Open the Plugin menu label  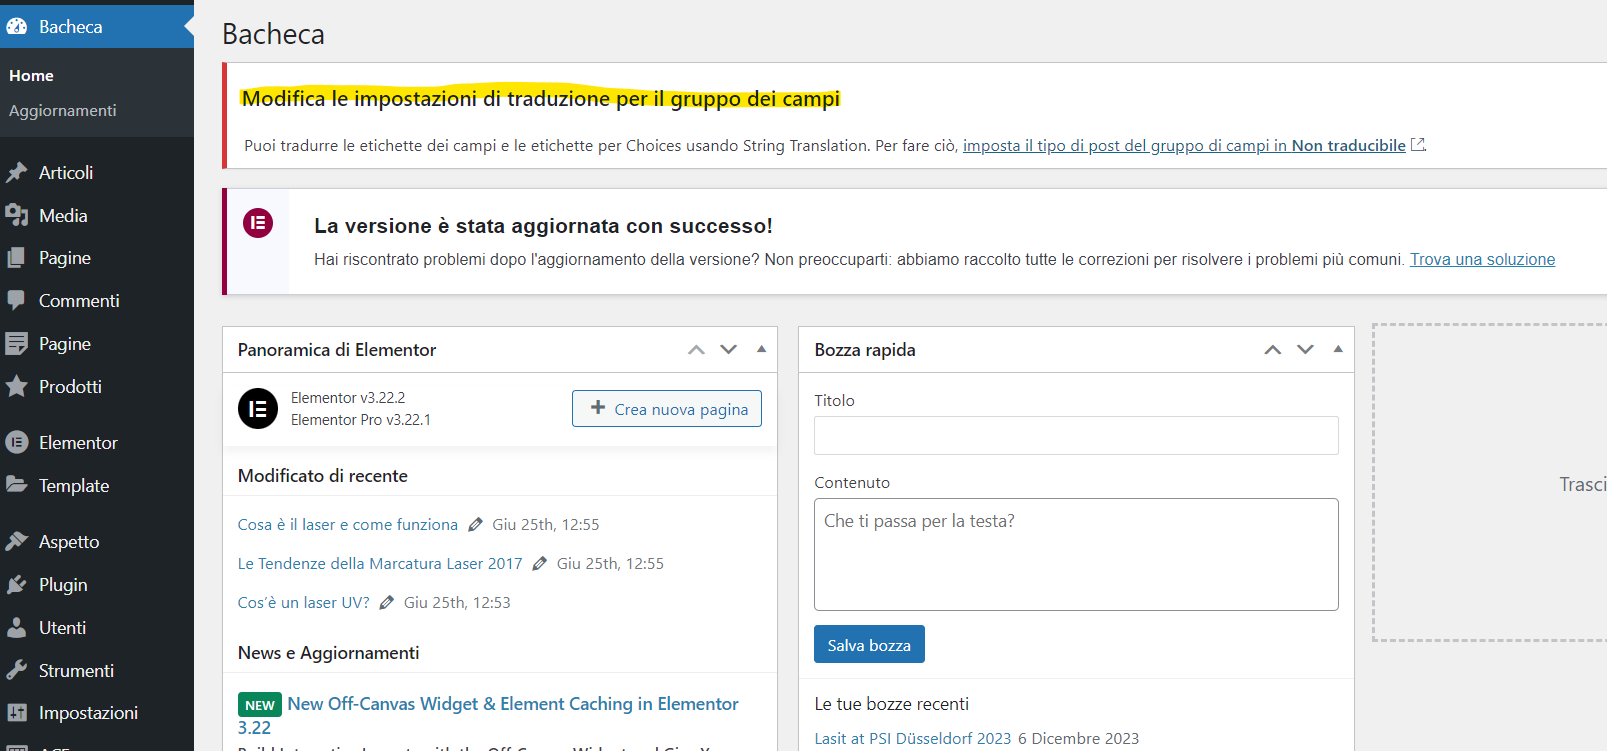coord(63,584)
